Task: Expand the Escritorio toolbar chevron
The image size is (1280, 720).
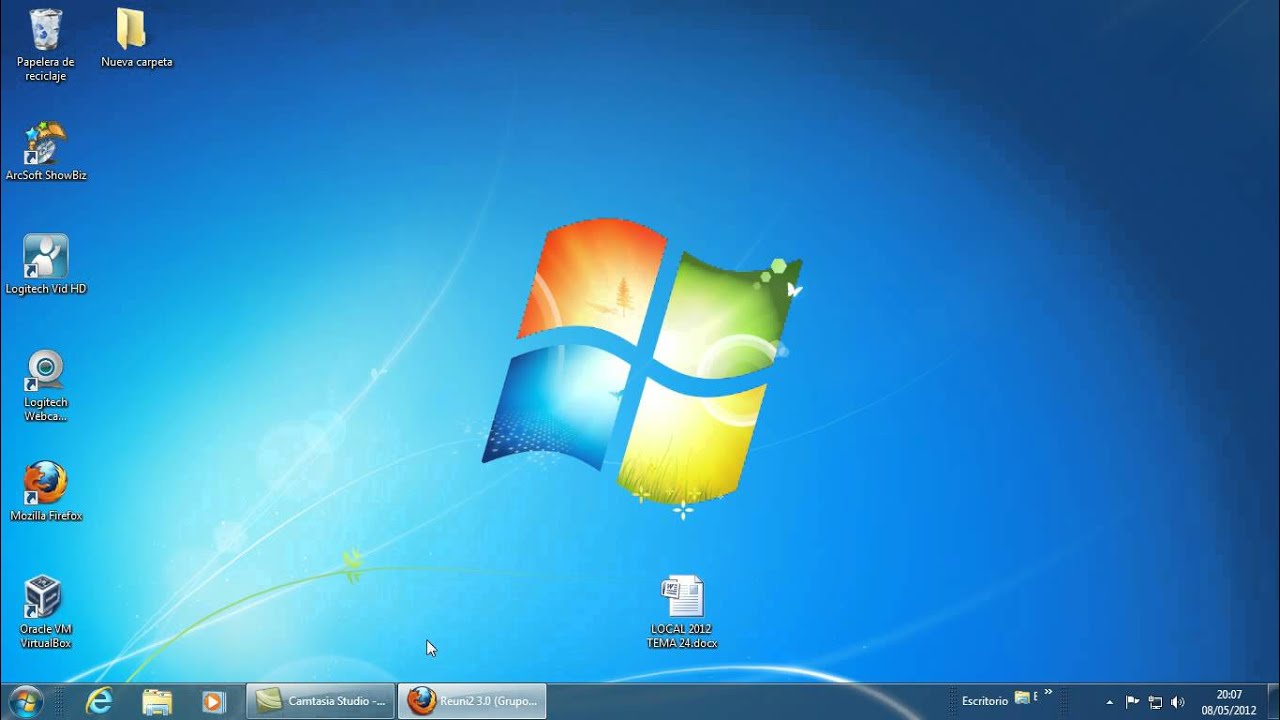Action: (1048, 692)
